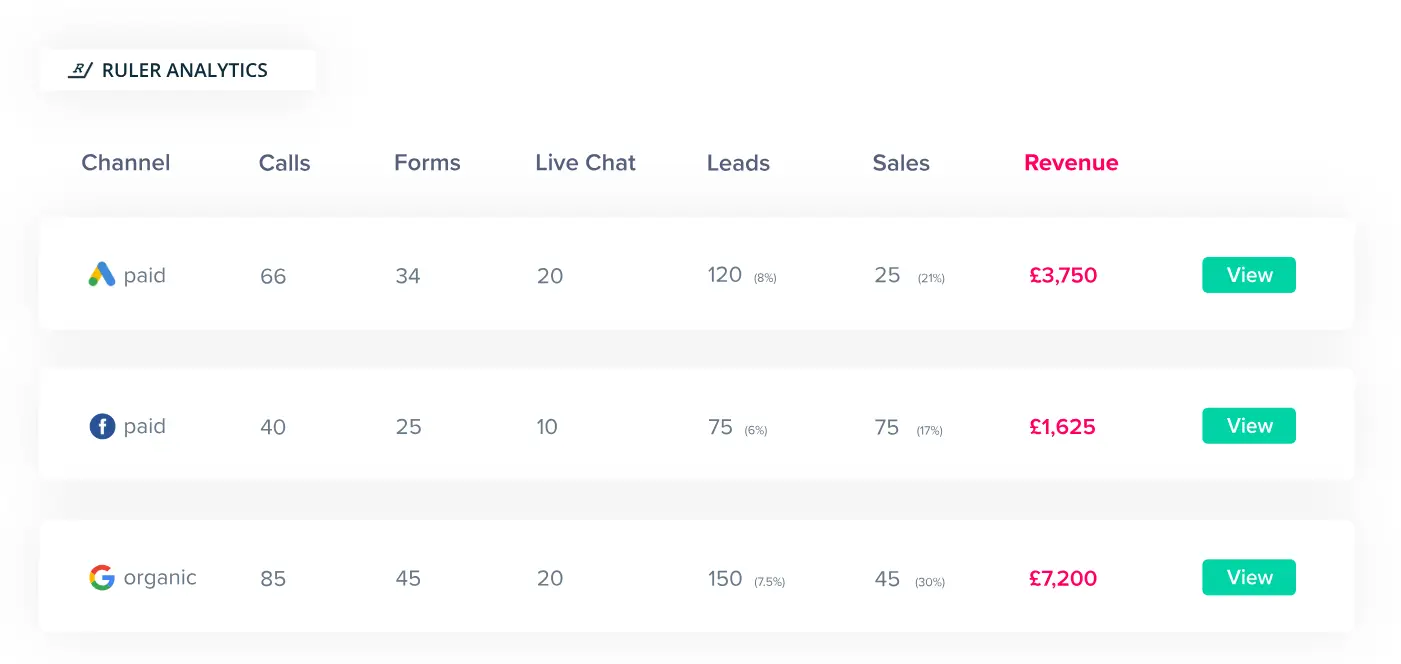Image resolution: width=1401 pixels, height=664 pixels.
Task: Click the Facebook logo next to paid
Action: (x=101, y=425)
